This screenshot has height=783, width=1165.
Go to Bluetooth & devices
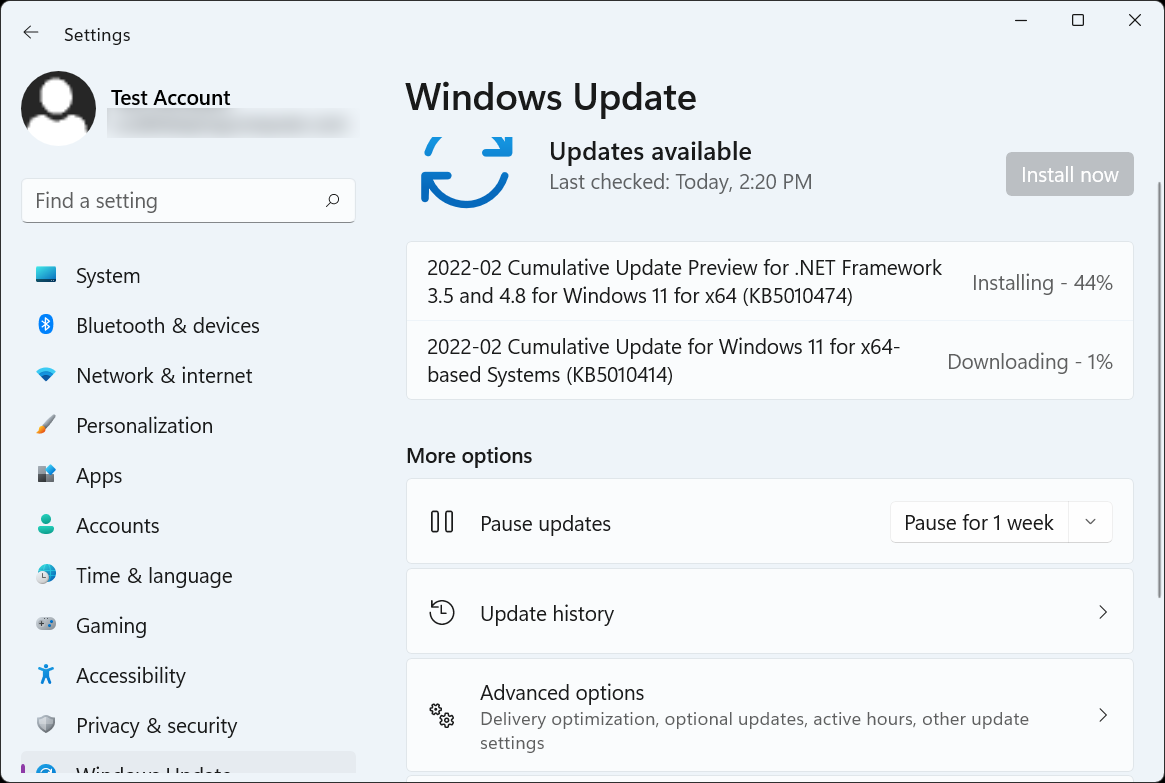(189, 325)
